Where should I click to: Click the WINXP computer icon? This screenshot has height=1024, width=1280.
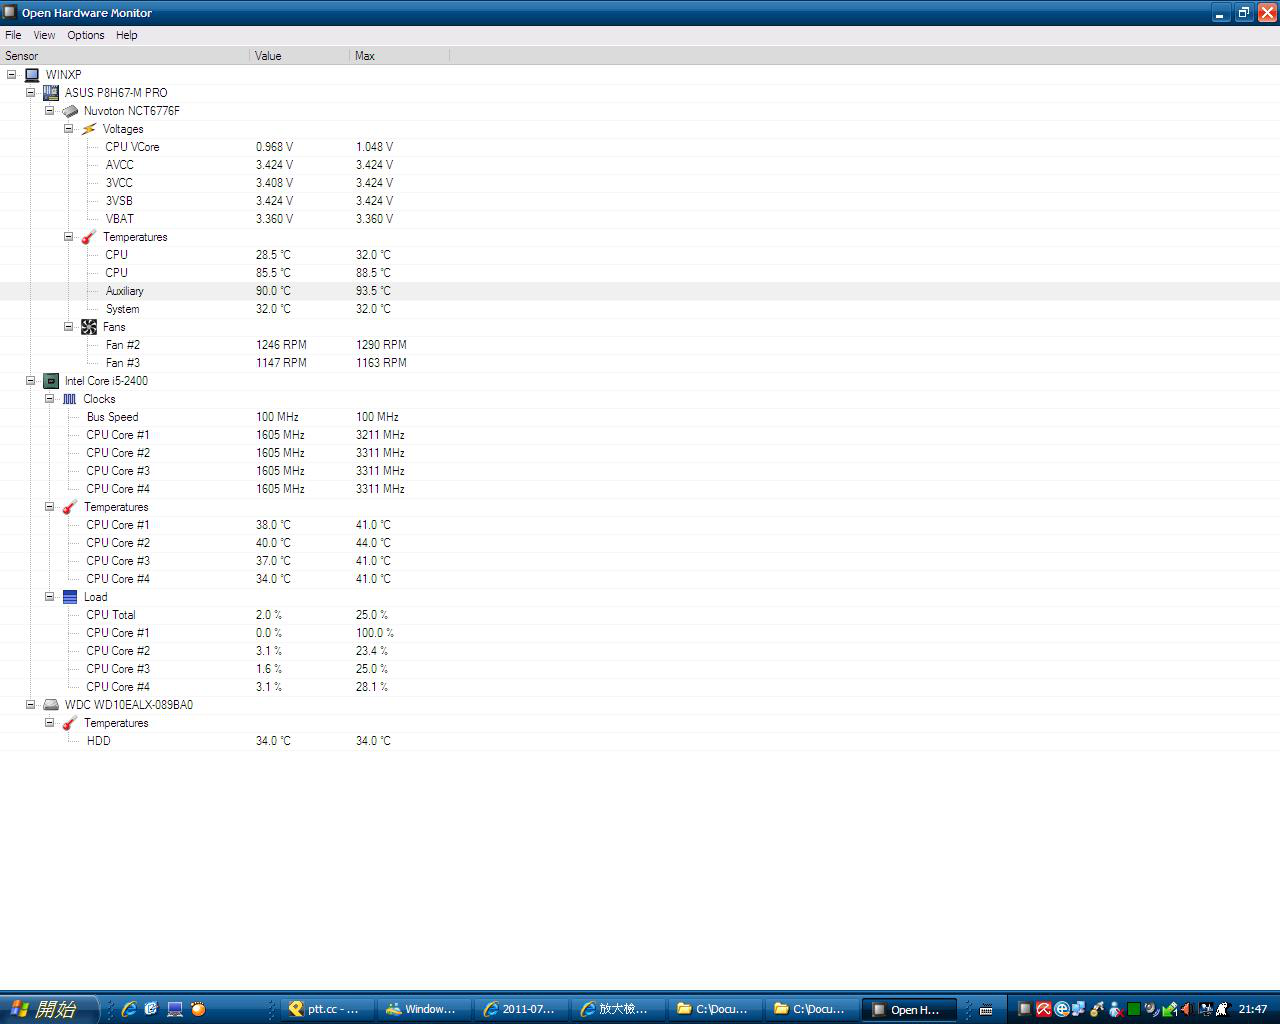pos(32,75)
